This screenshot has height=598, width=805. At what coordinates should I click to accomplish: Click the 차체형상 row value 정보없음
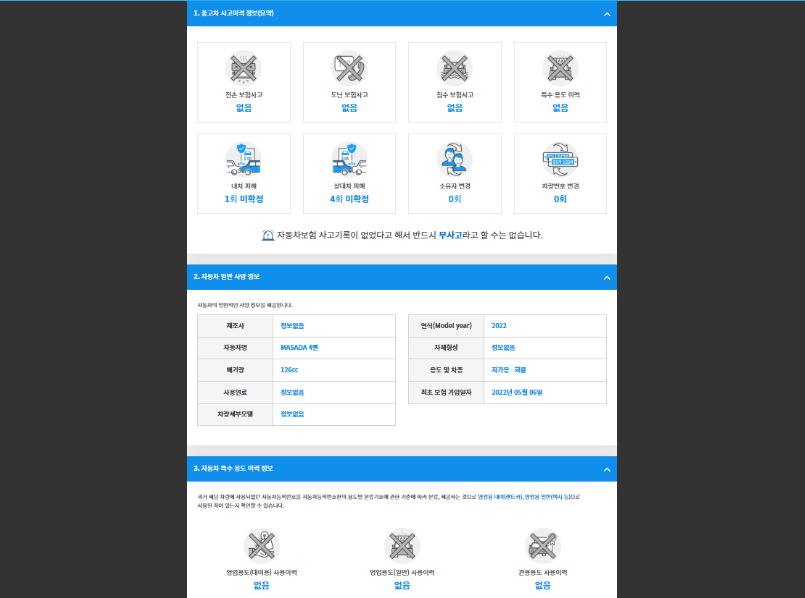[503, 348]
